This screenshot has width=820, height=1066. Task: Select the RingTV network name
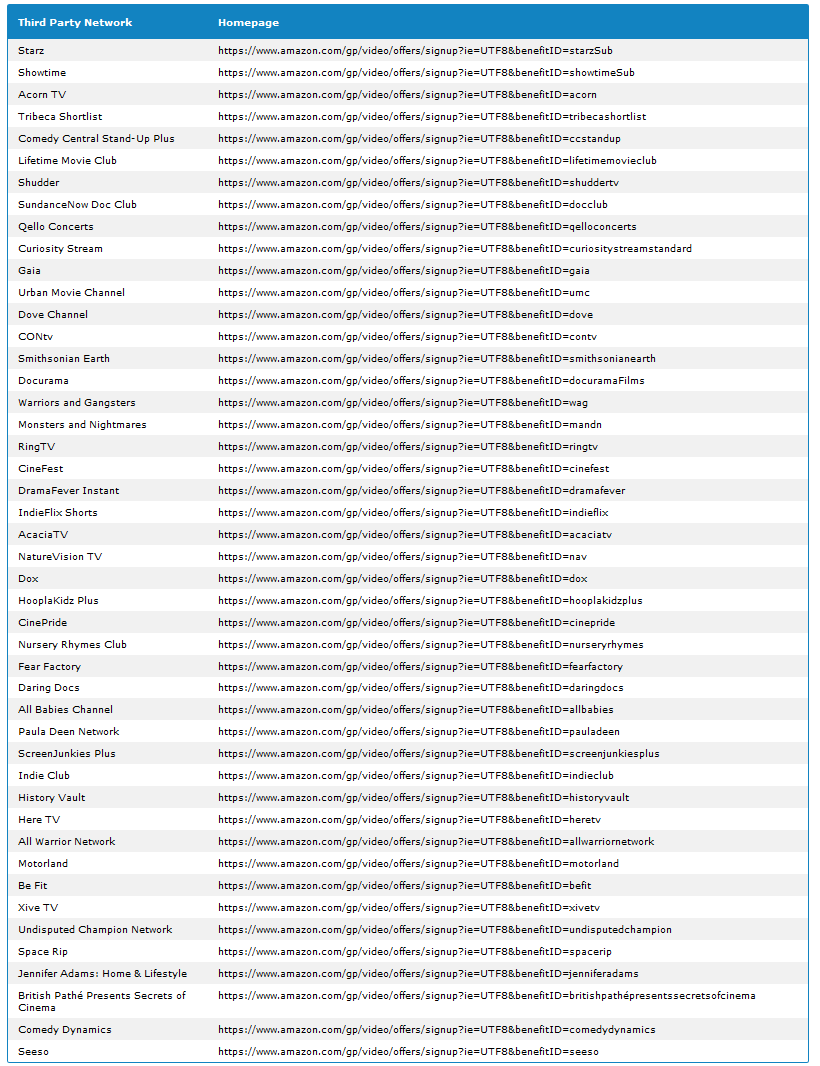click(x=37, y=447)
